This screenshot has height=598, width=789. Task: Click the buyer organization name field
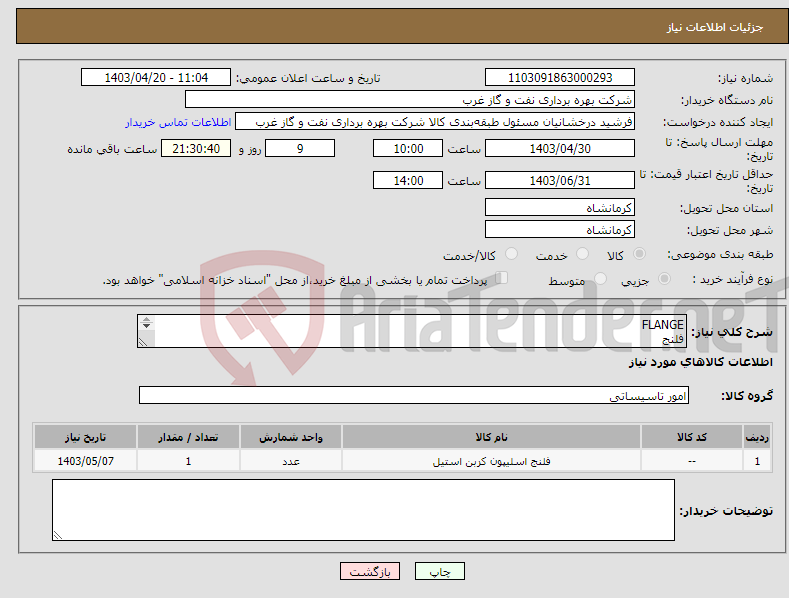410,100
